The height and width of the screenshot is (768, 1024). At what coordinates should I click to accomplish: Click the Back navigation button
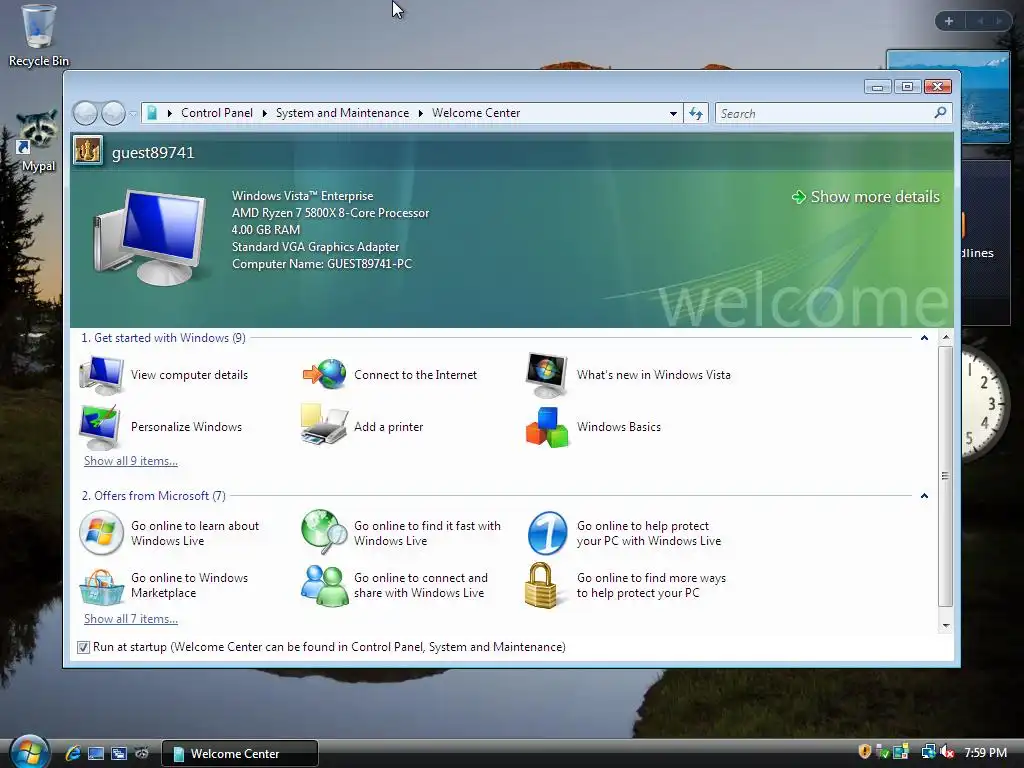click(x=85, y=113)
